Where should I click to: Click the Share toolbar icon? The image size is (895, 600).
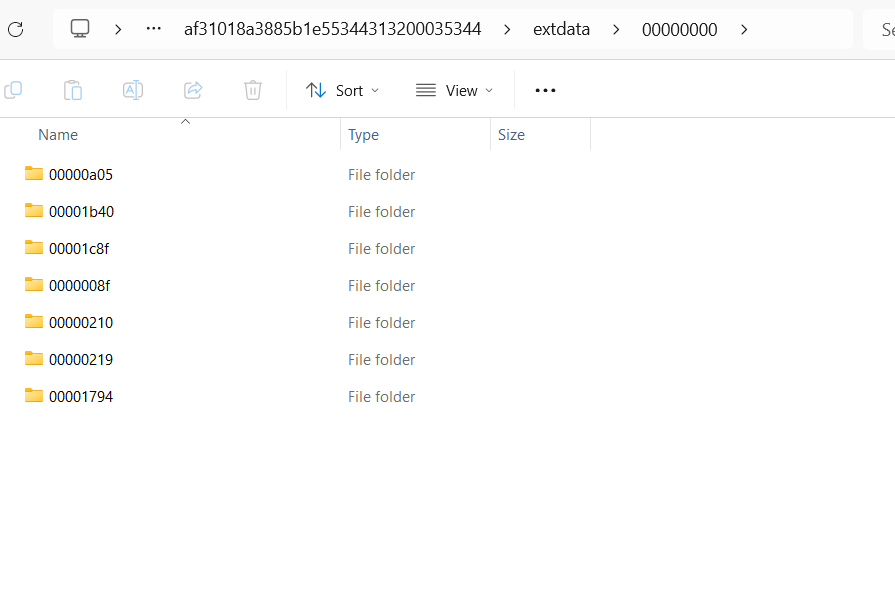[193, 90]
